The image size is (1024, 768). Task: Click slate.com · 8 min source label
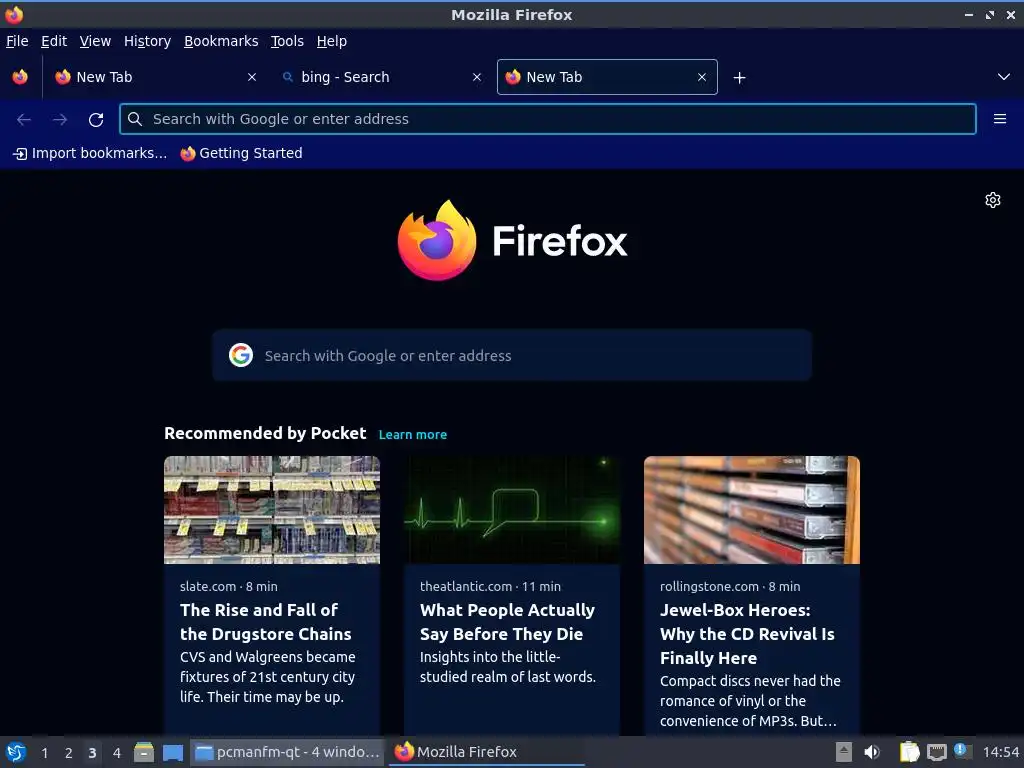coord(229,586)
